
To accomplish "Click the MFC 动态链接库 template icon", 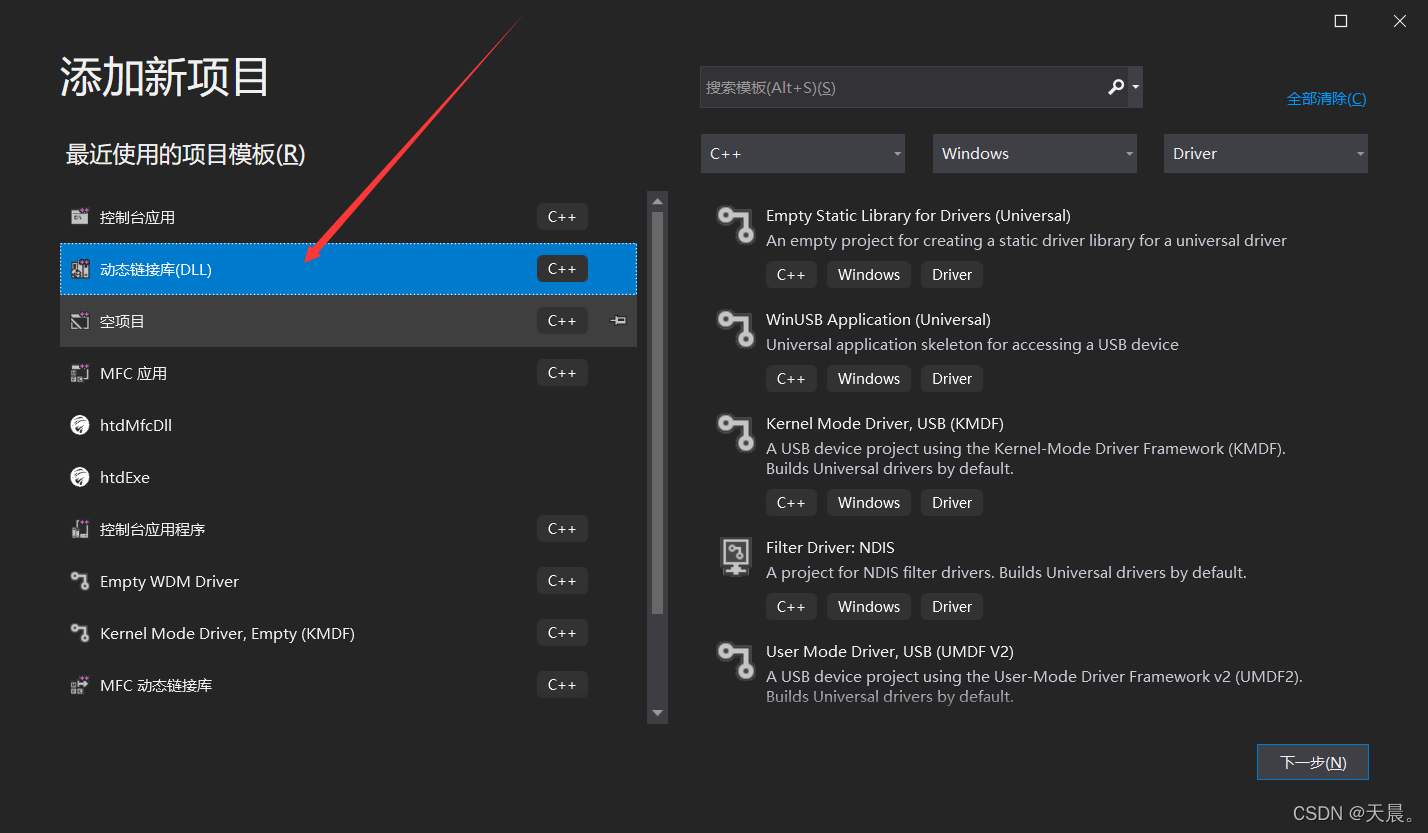I will 80,685.
